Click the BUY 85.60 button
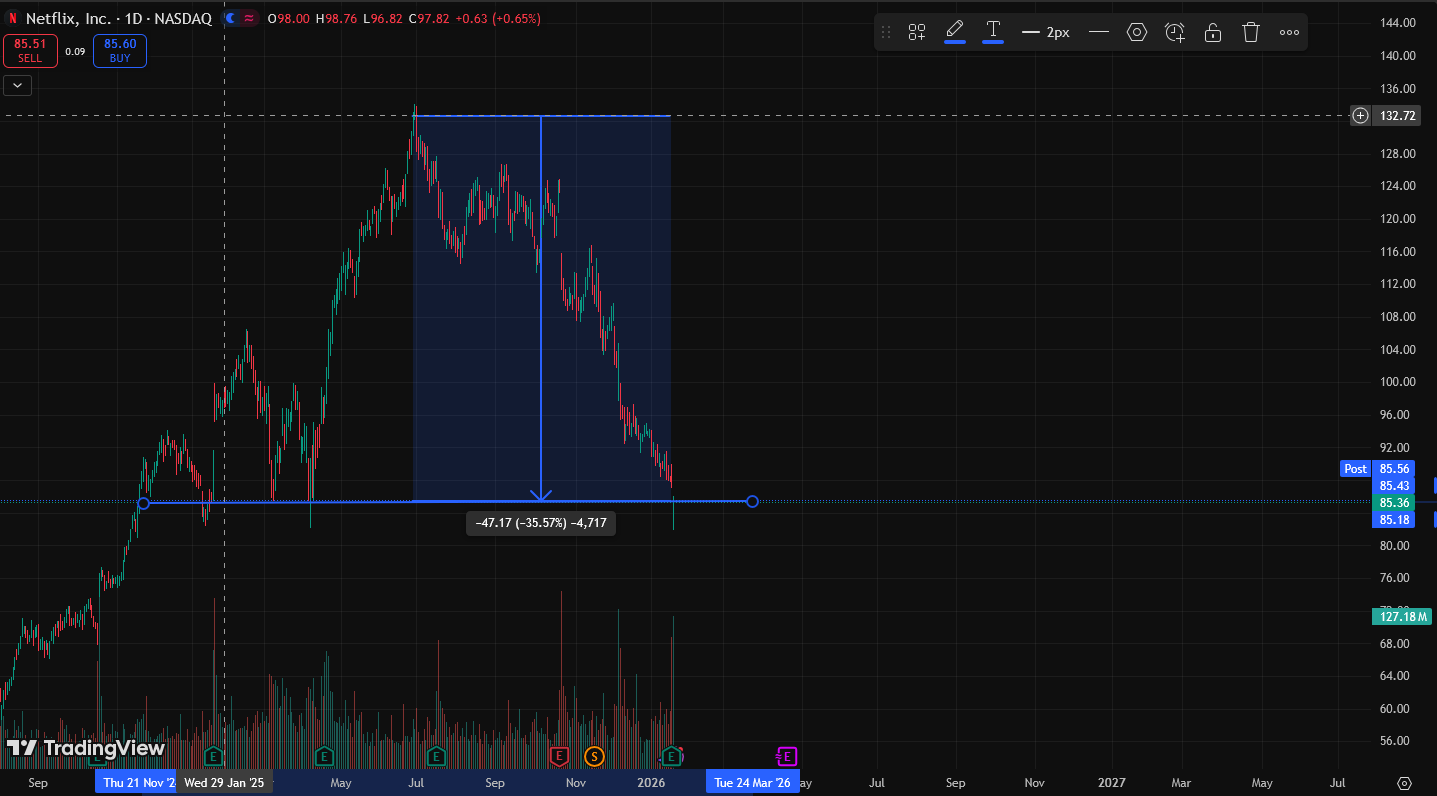 [120, 51]
